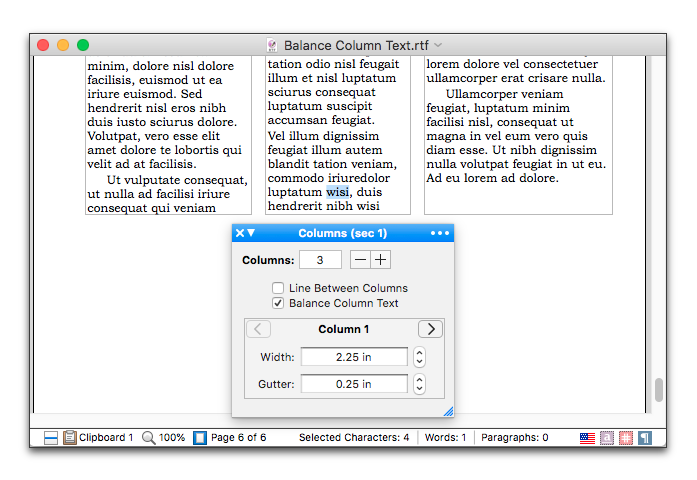Uncheck Balance Column Text

pos(278,303)
